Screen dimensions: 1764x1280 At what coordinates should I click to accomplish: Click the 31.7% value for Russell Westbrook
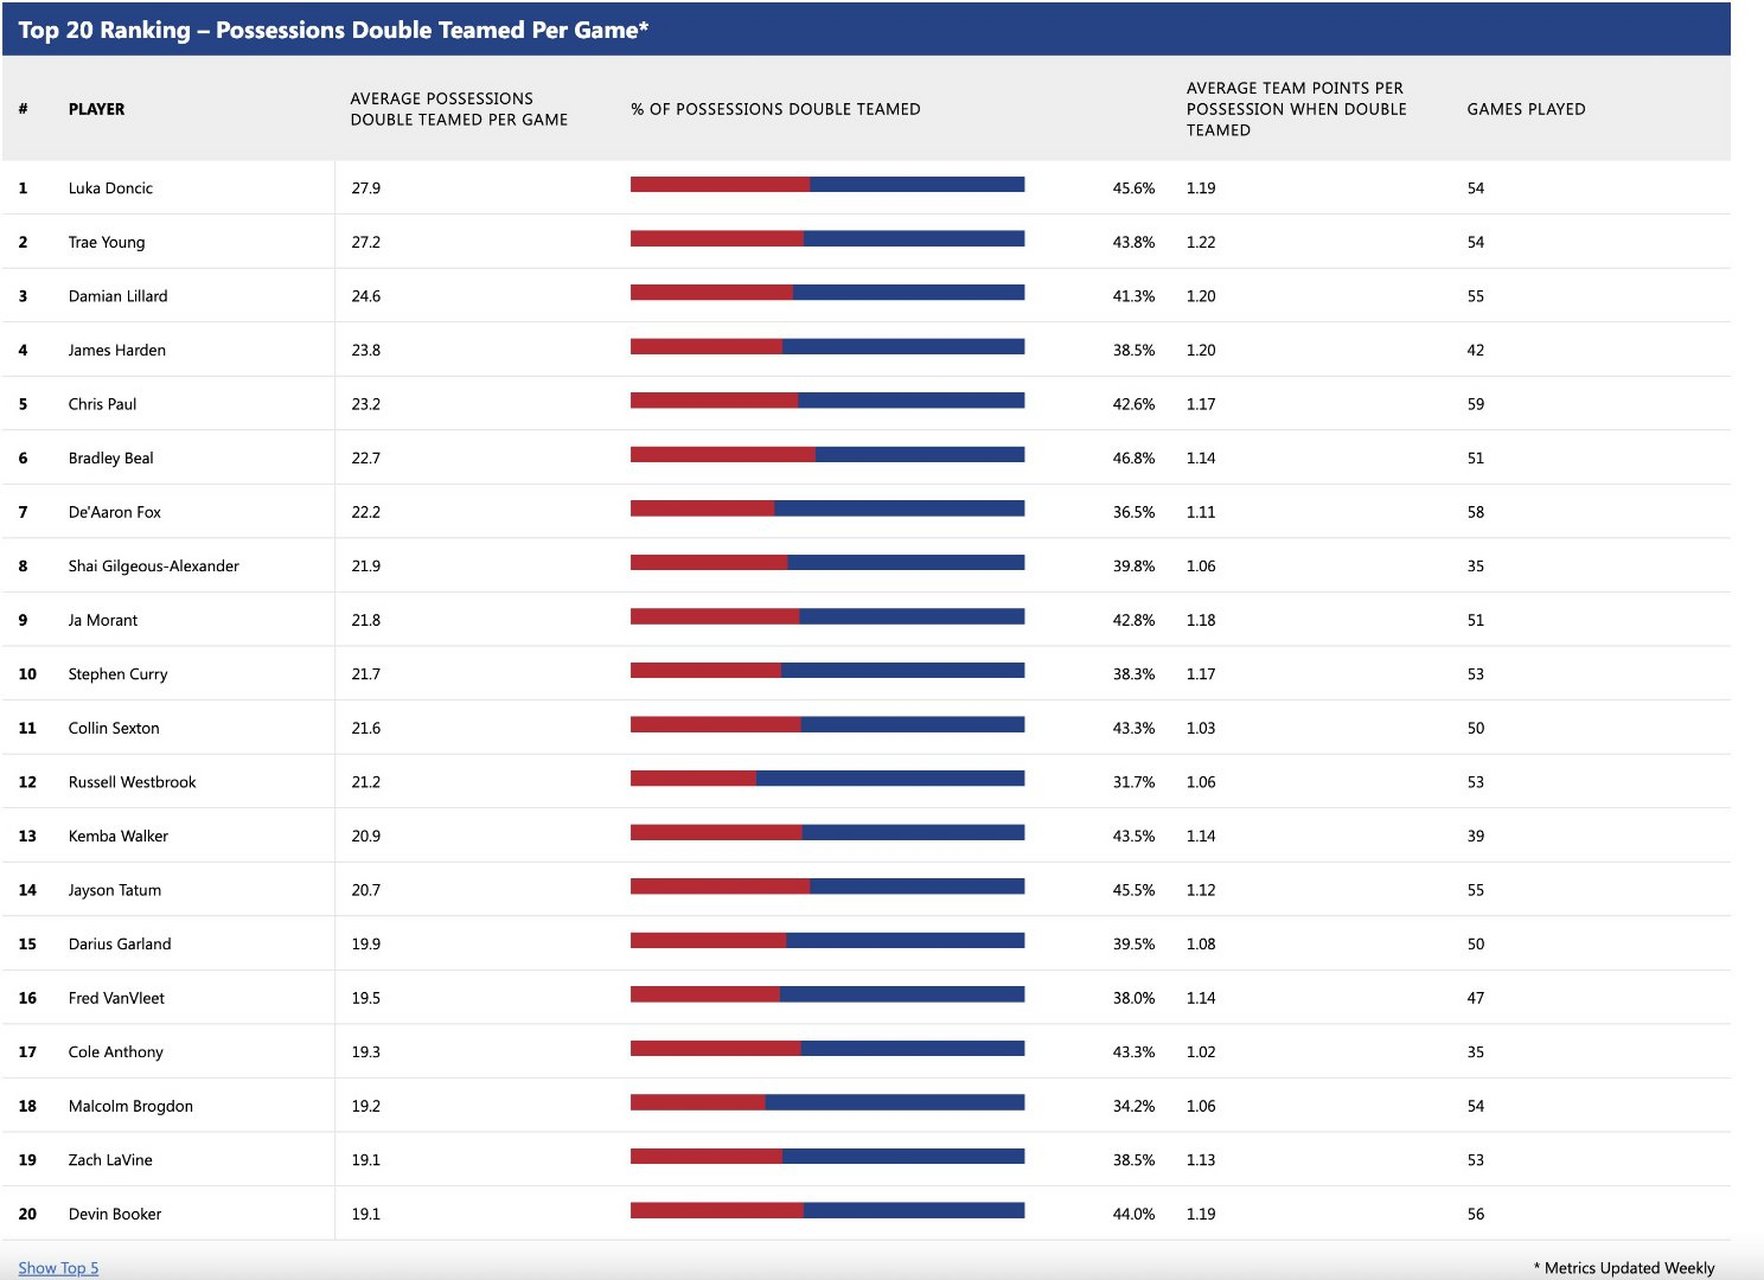pos(1134,782)
